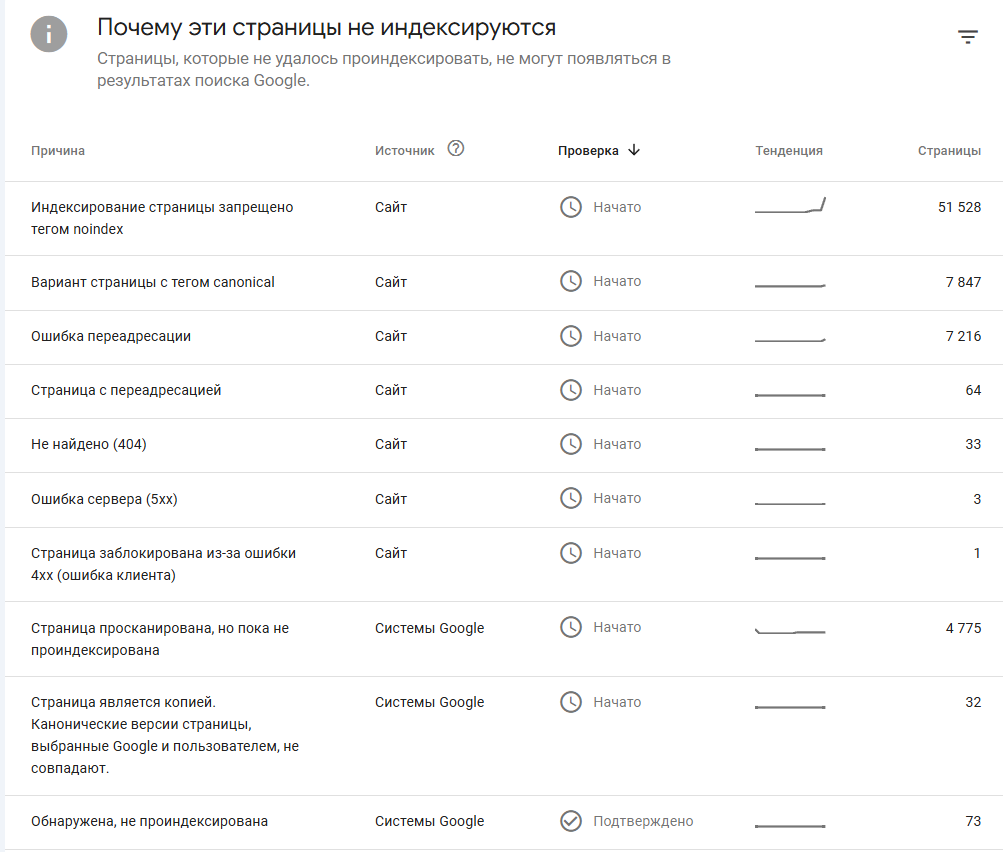The image size is (1003, 852).
Task: Open the Страница является копией row
Action: tap(504, 736)
